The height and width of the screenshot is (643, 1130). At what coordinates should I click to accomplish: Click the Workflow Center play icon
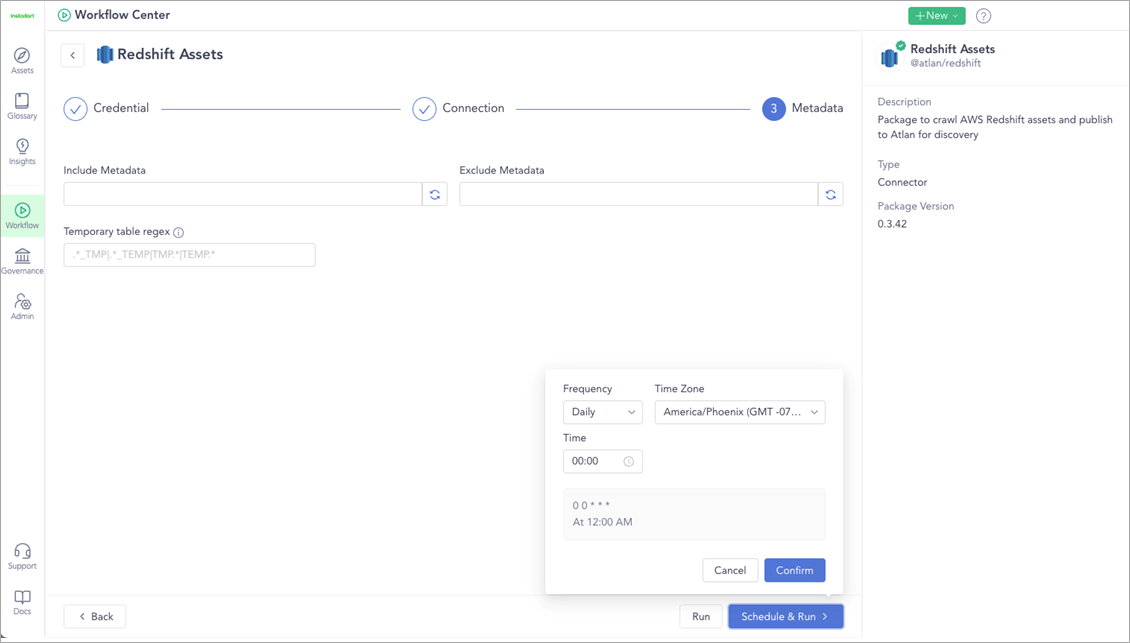64,15
